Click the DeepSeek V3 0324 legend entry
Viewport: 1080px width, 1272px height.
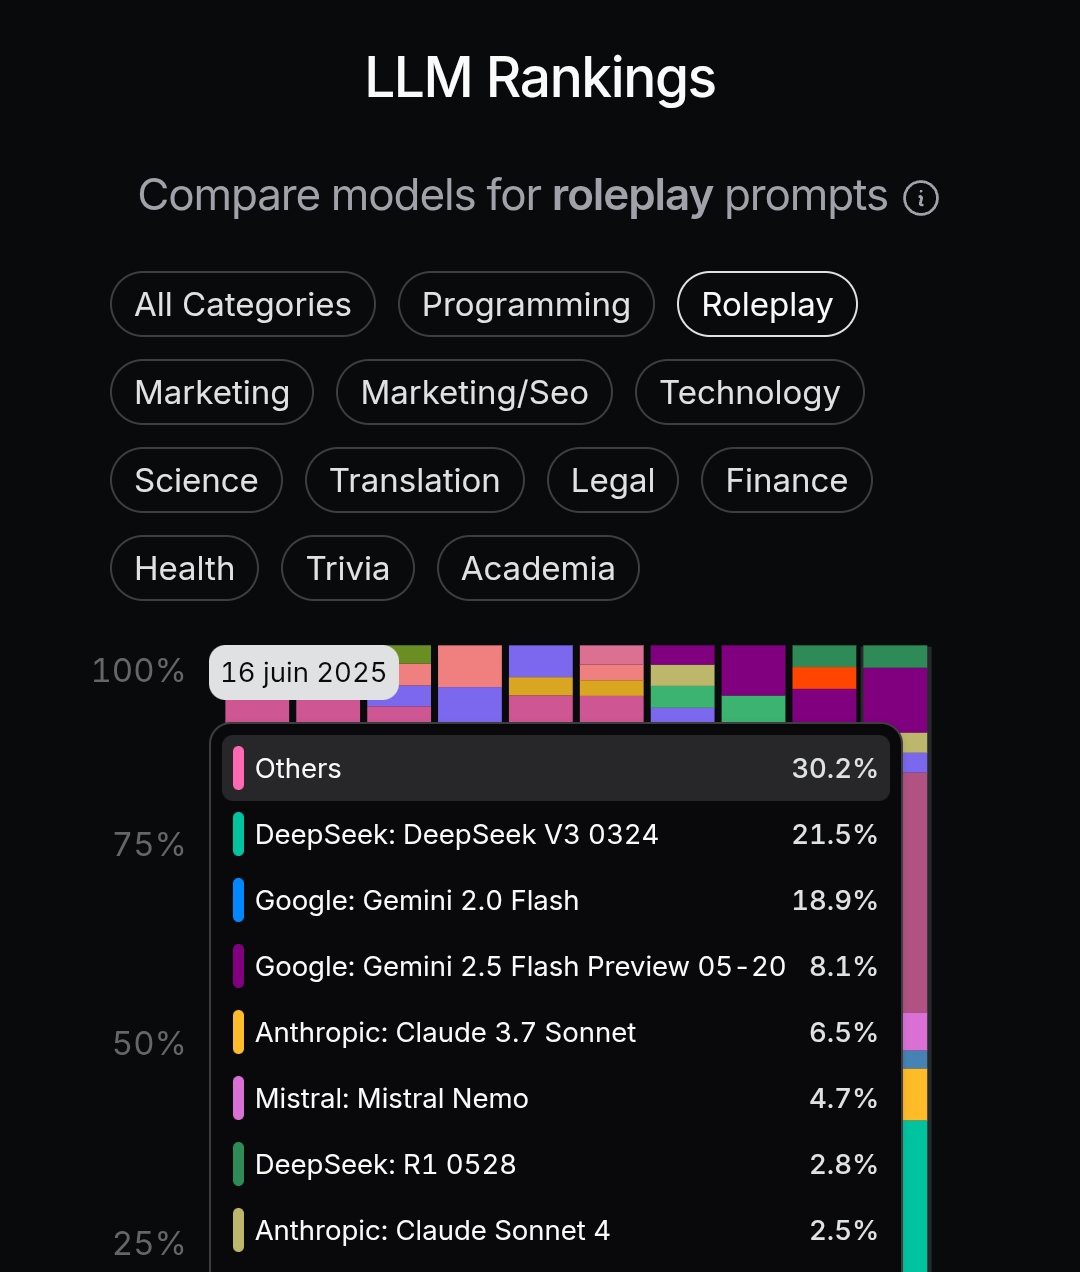pos(556,834)
